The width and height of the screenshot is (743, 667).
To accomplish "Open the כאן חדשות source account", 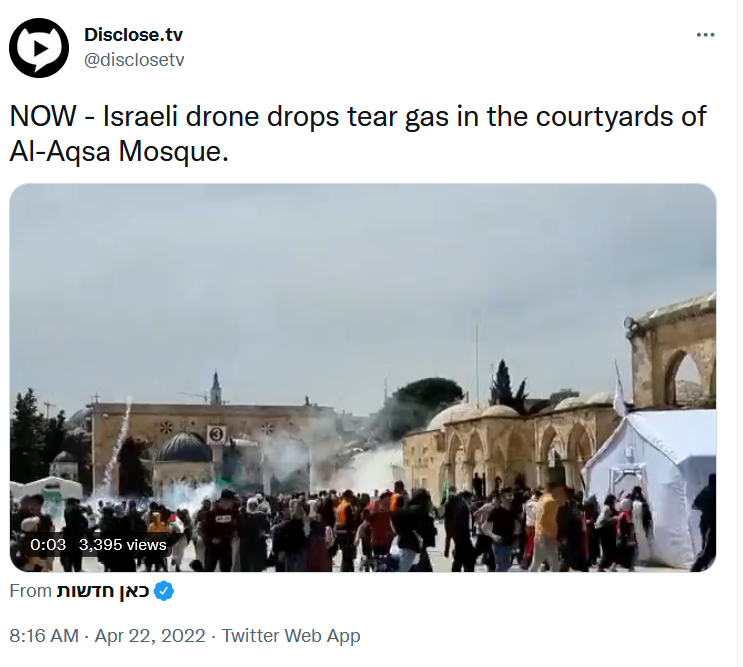I will [x=103, y=591].
